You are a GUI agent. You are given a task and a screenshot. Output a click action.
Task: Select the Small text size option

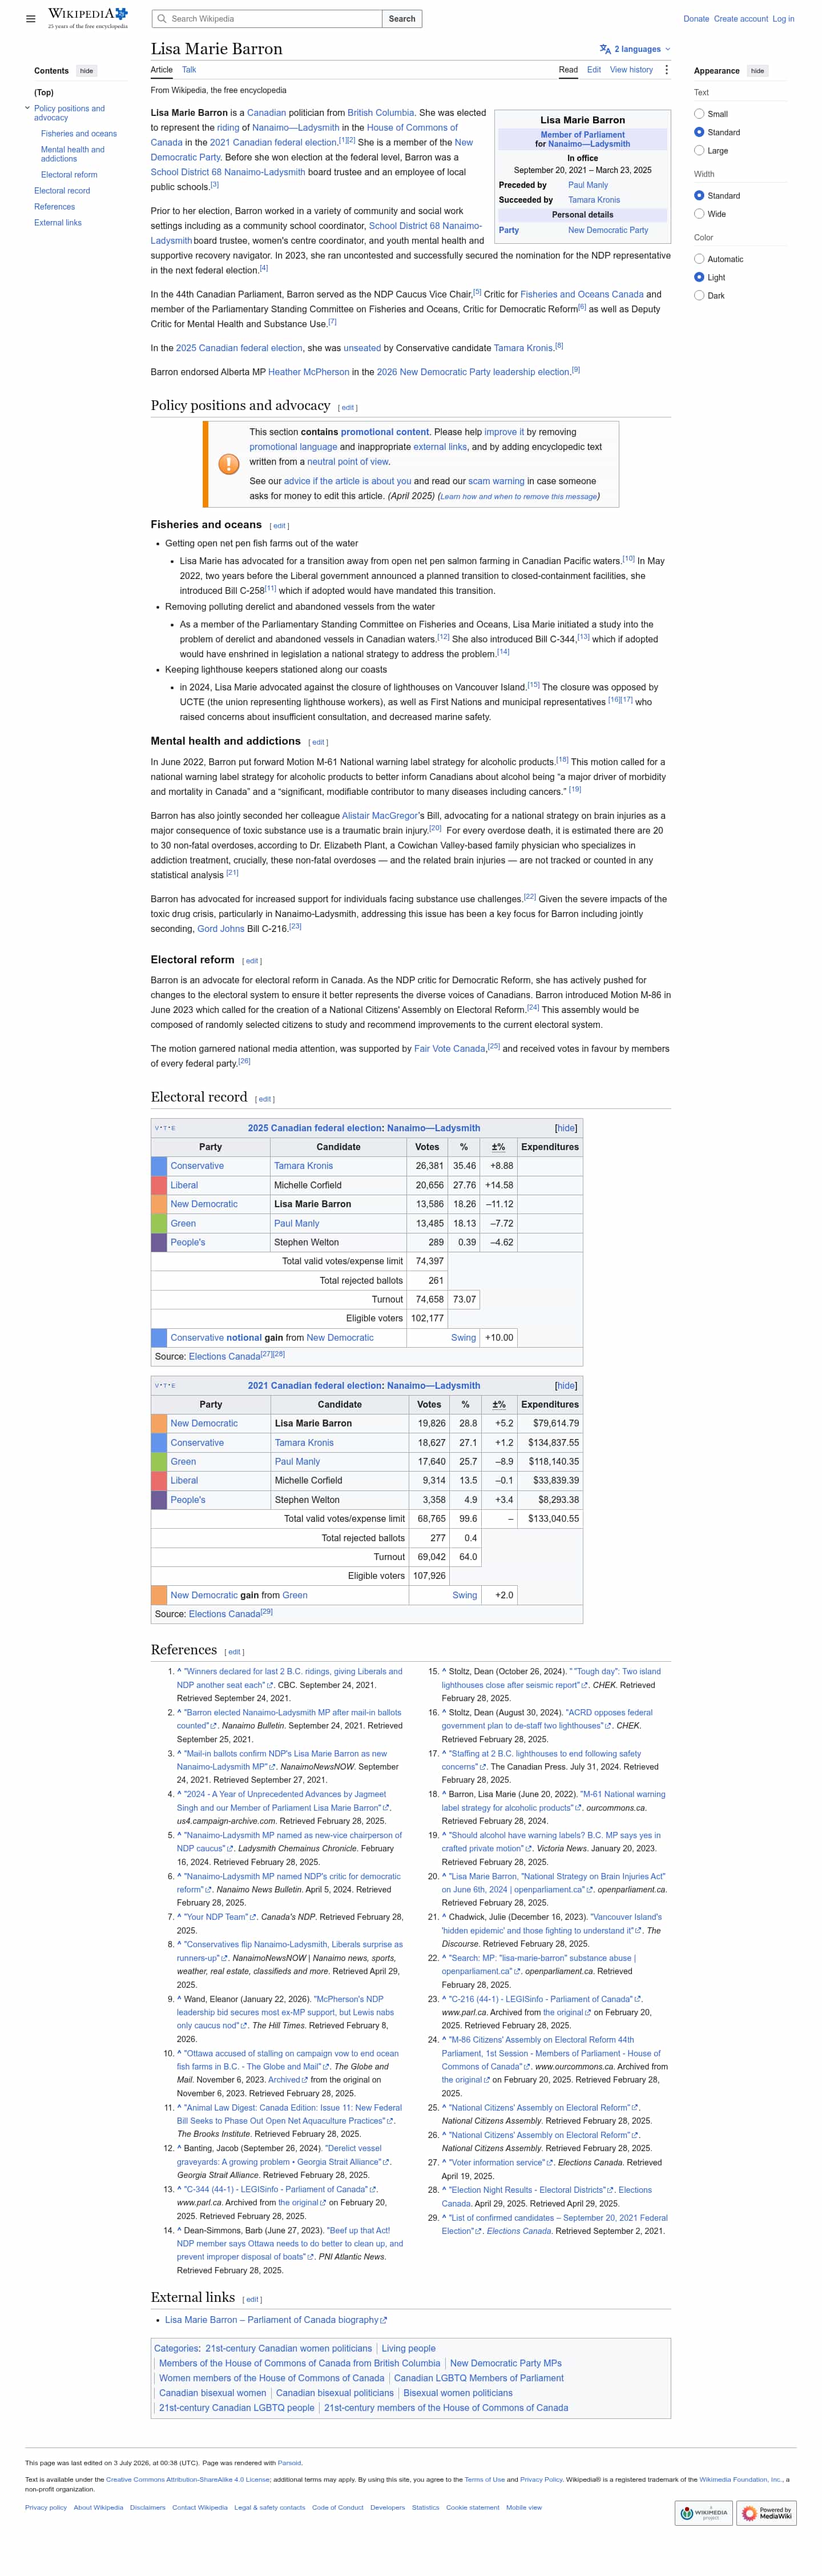tap(699, 114)
